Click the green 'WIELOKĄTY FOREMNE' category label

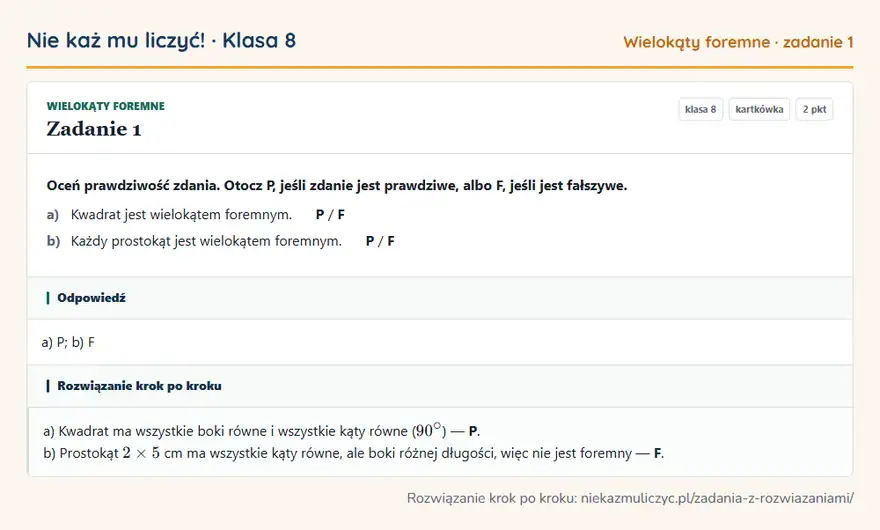[x=106, y=106]
